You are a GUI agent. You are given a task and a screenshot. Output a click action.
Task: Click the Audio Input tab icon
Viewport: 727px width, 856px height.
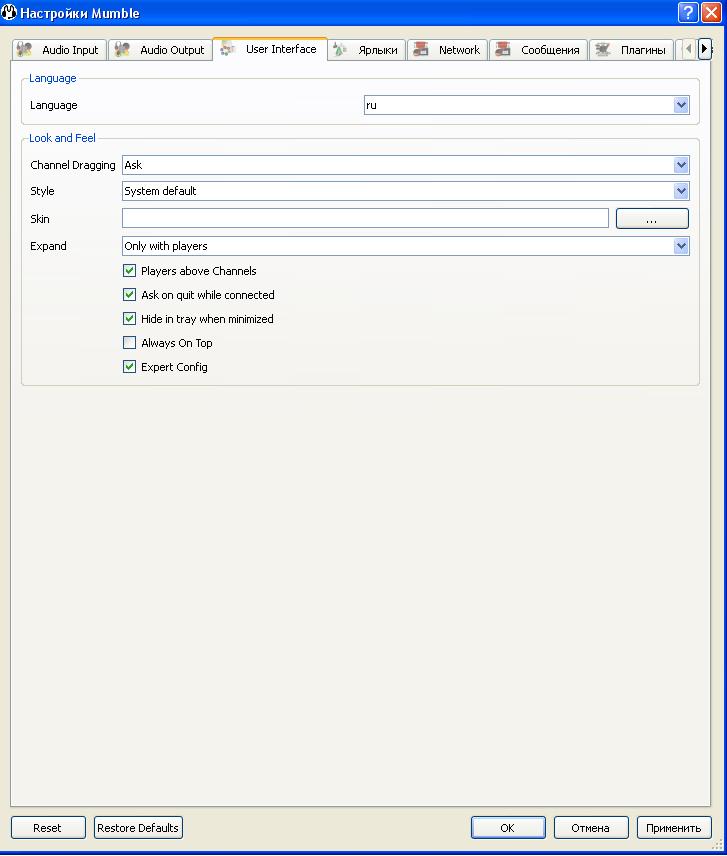tap(25, 50)
